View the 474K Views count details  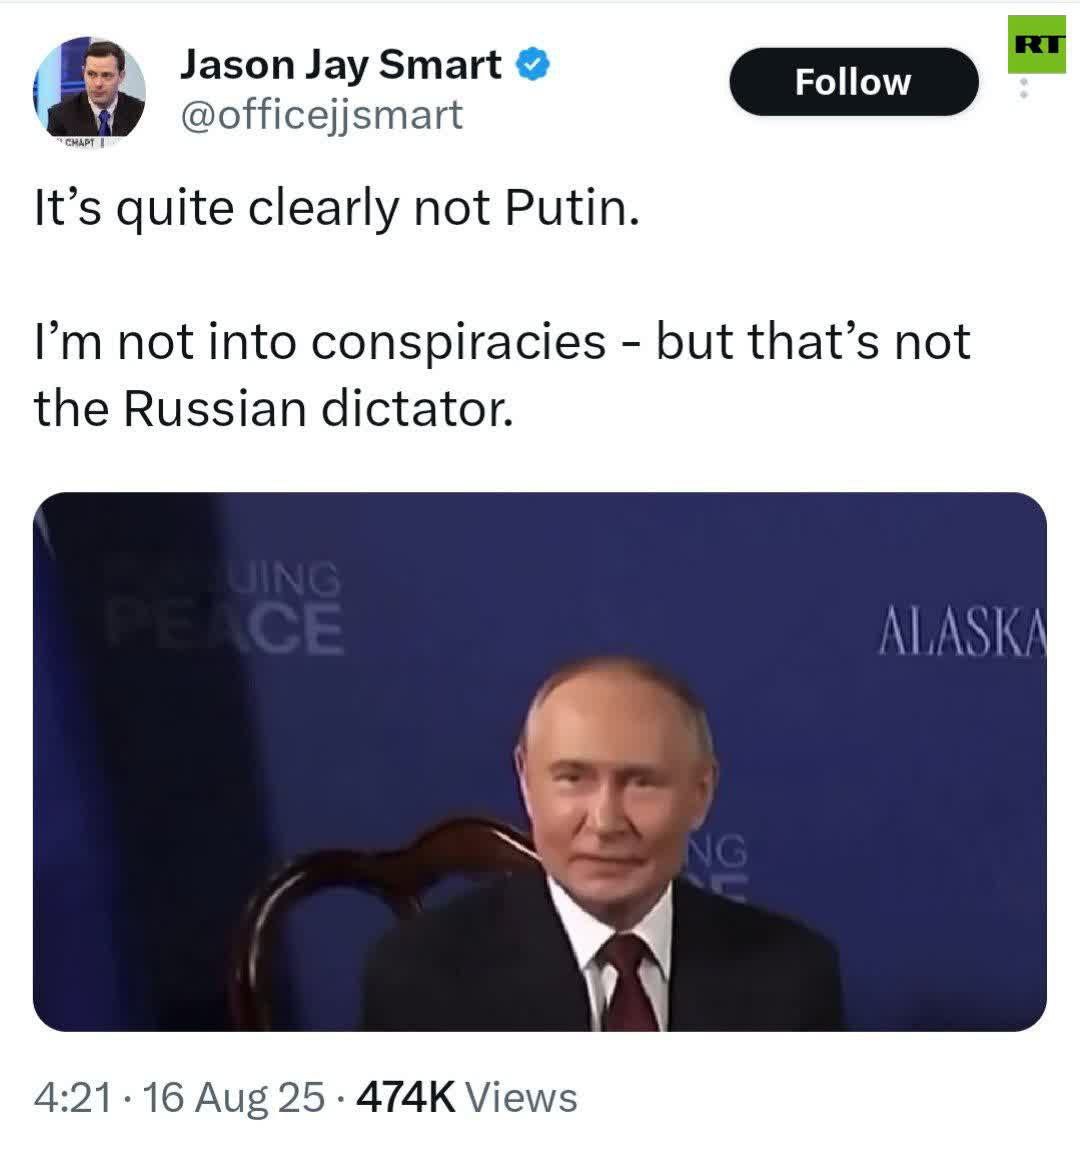click(x=466, y=1097)
